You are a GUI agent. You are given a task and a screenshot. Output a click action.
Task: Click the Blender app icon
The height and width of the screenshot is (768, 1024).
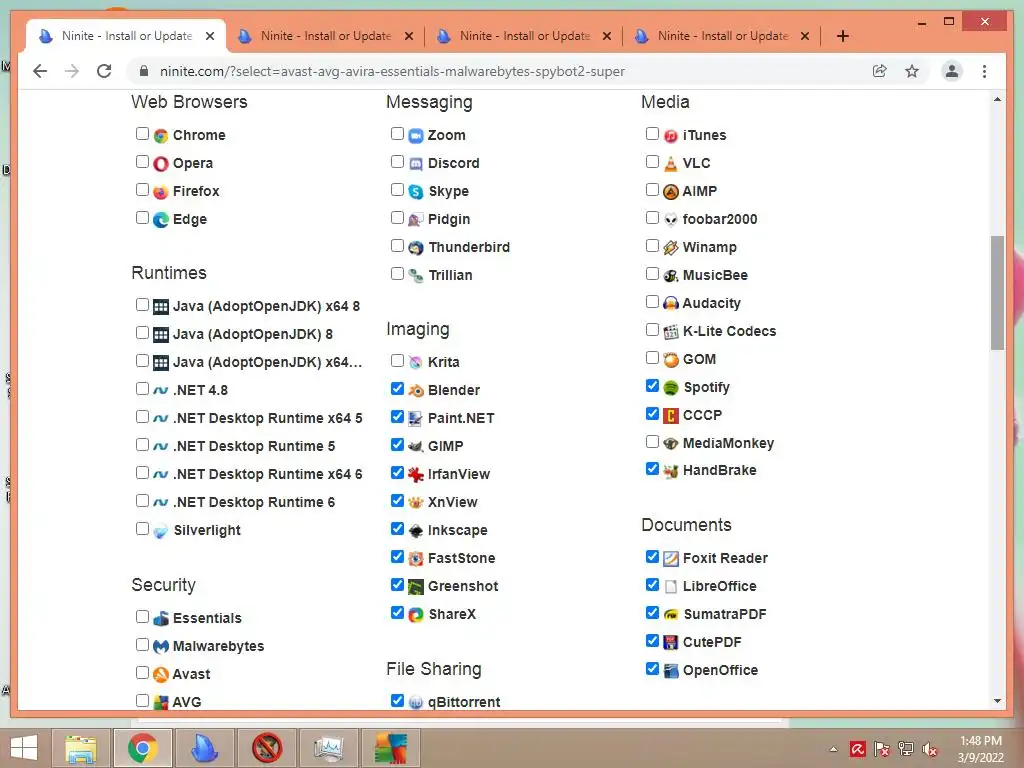(416, 391)
